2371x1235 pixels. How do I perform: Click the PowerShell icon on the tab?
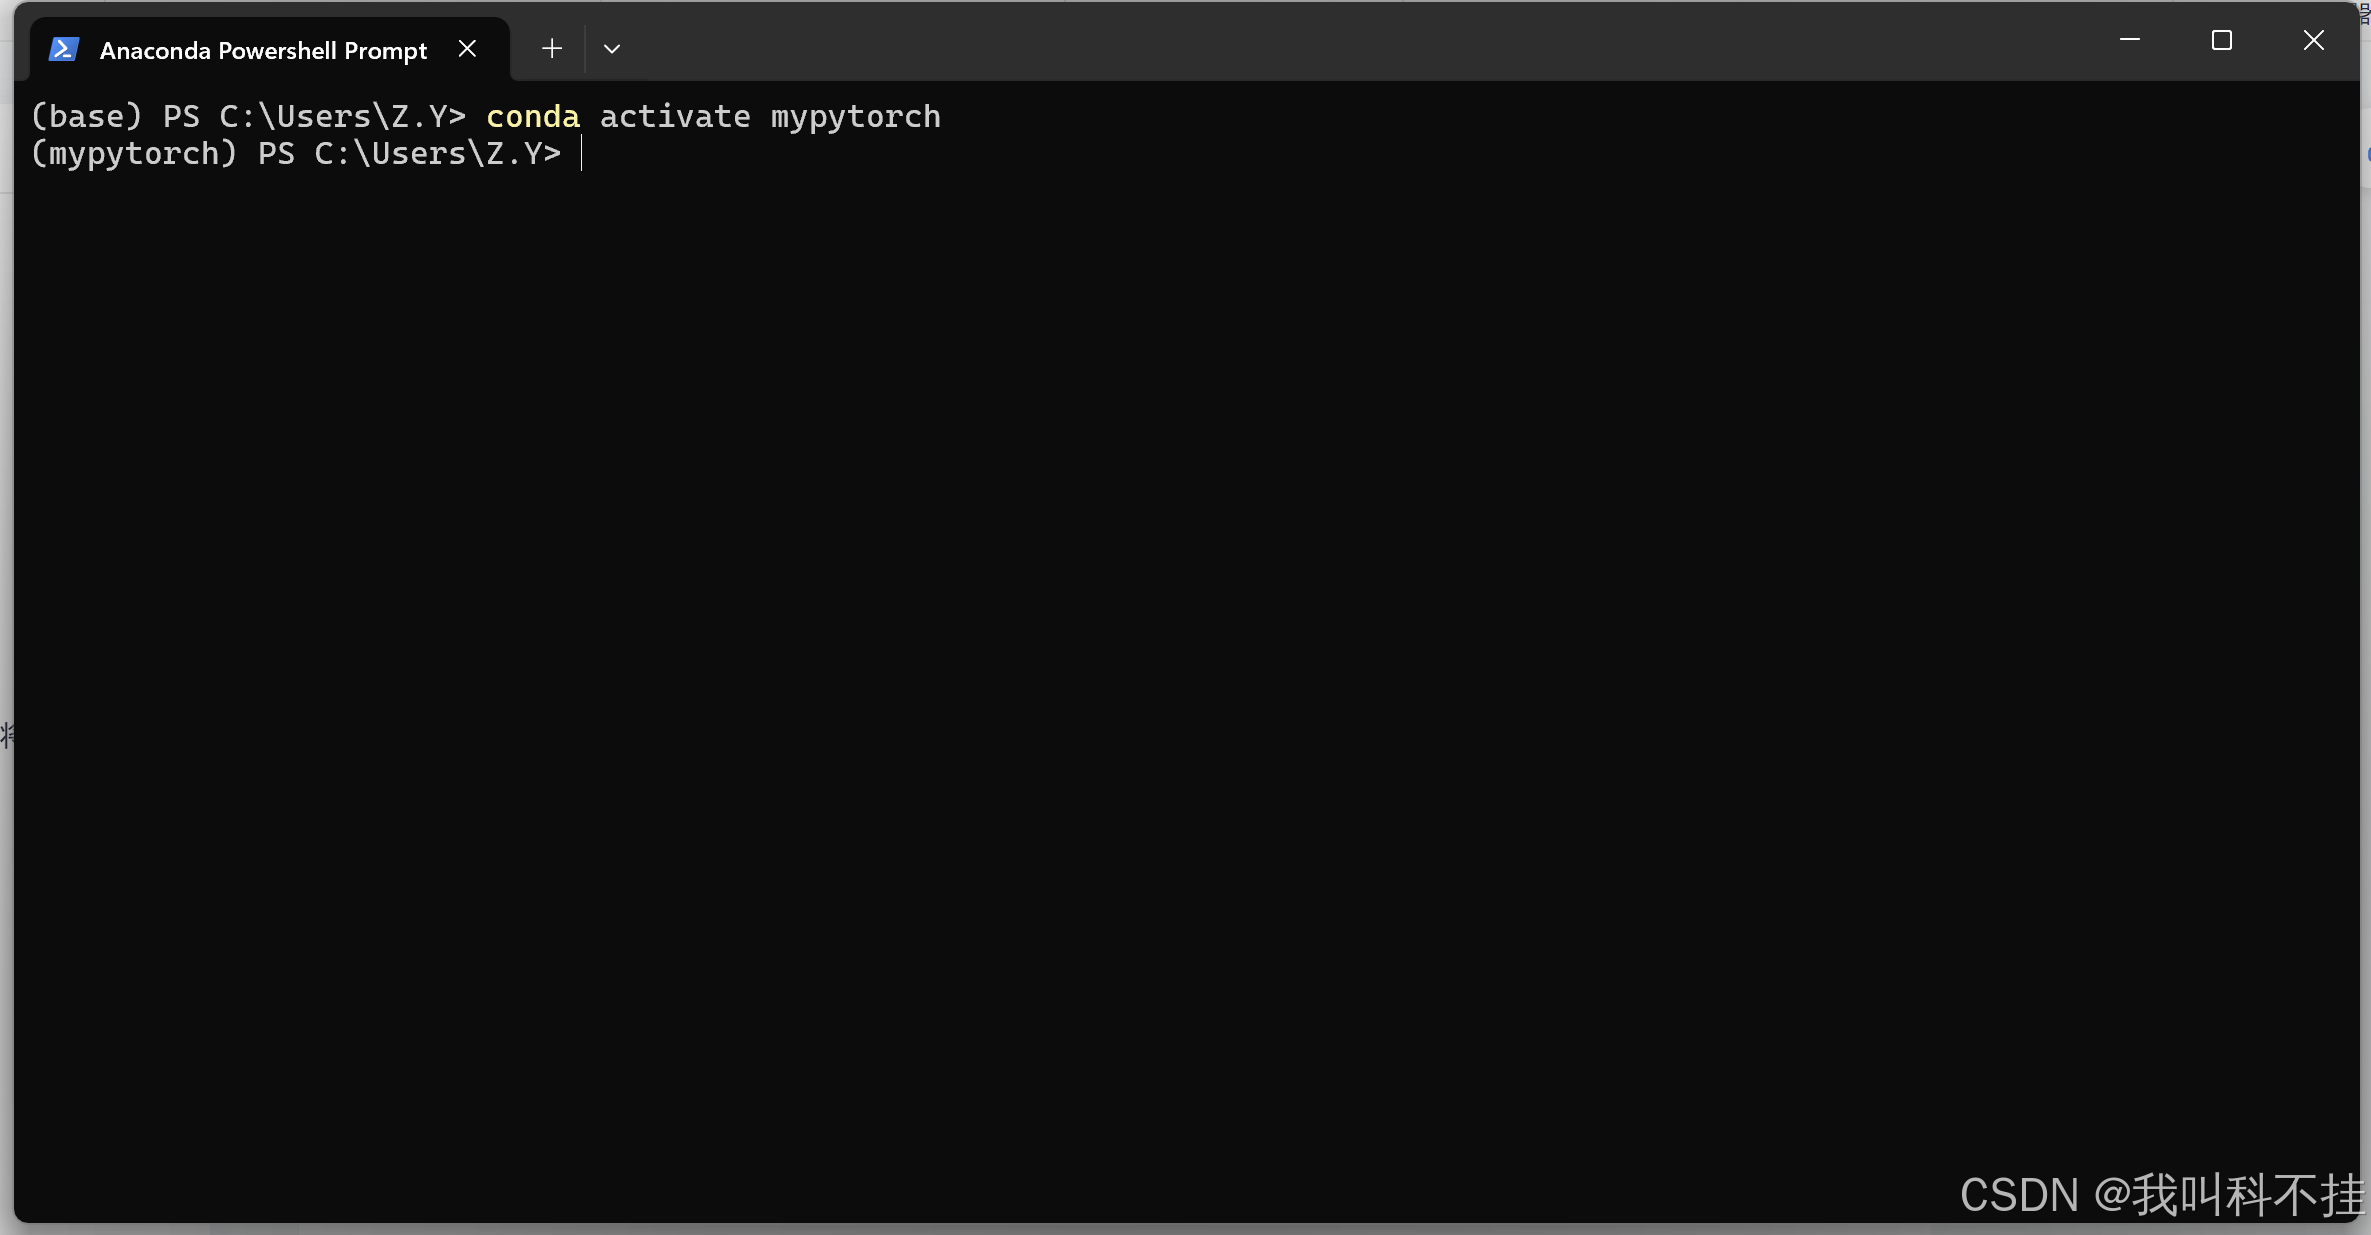pyautogui.click(x=63, y=47)
